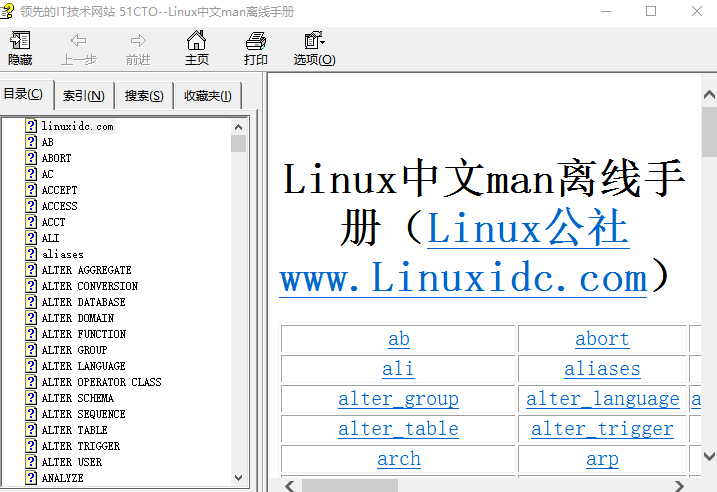Viewport: 717px width, 492px height.
Task: Open the www.Linuxidc.com heading link
Action: coord(463,277)
